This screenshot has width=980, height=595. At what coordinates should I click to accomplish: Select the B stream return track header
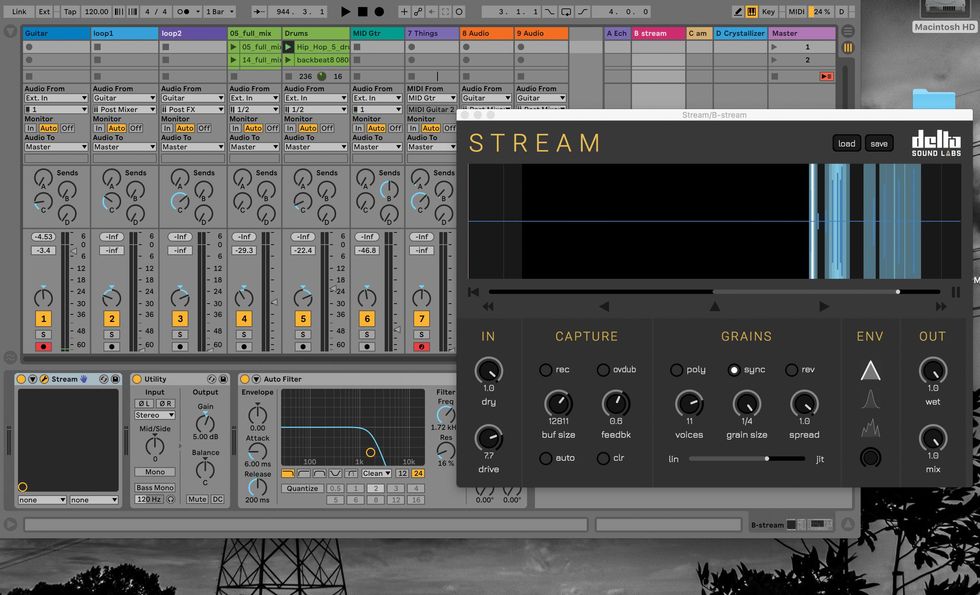[x=658, y=33]
